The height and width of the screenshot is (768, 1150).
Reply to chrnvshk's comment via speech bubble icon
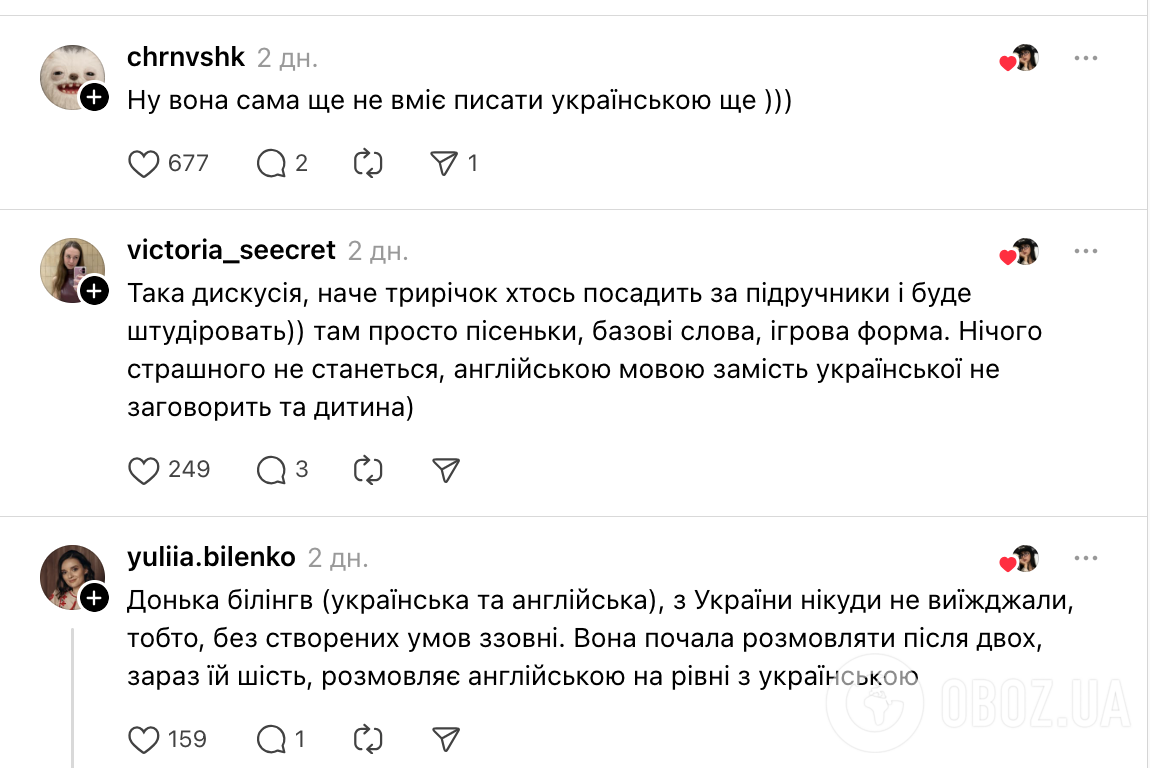271,163
